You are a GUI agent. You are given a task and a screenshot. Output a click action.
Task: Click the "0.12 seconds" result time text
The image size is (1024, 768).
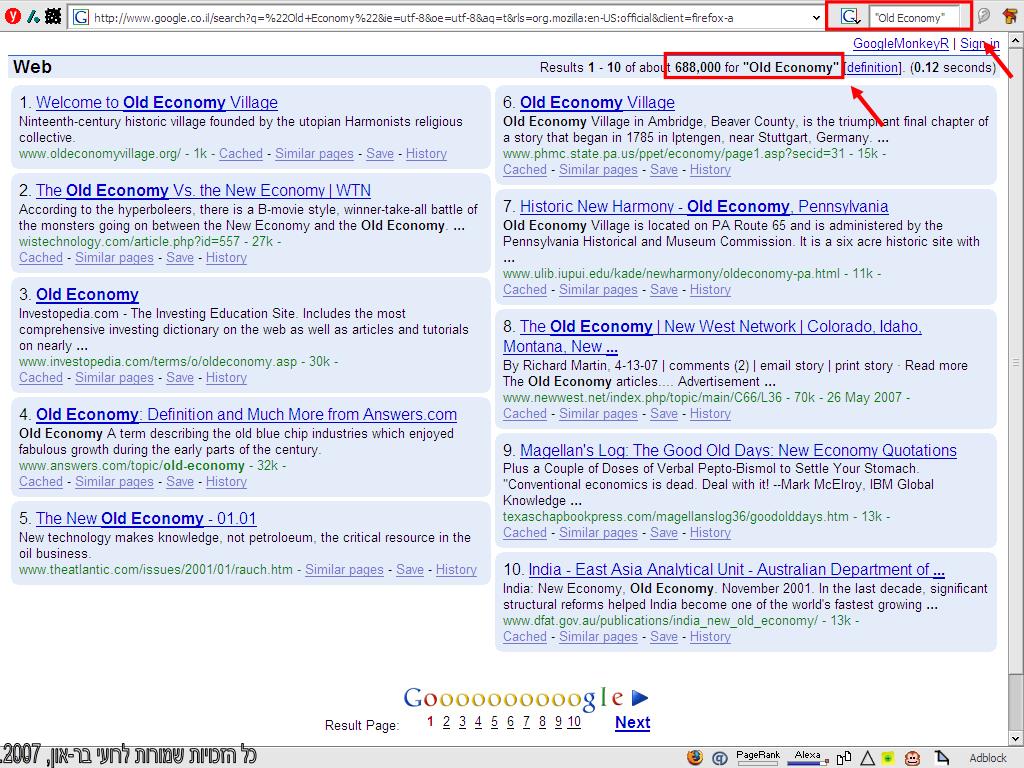click(953, 67)
